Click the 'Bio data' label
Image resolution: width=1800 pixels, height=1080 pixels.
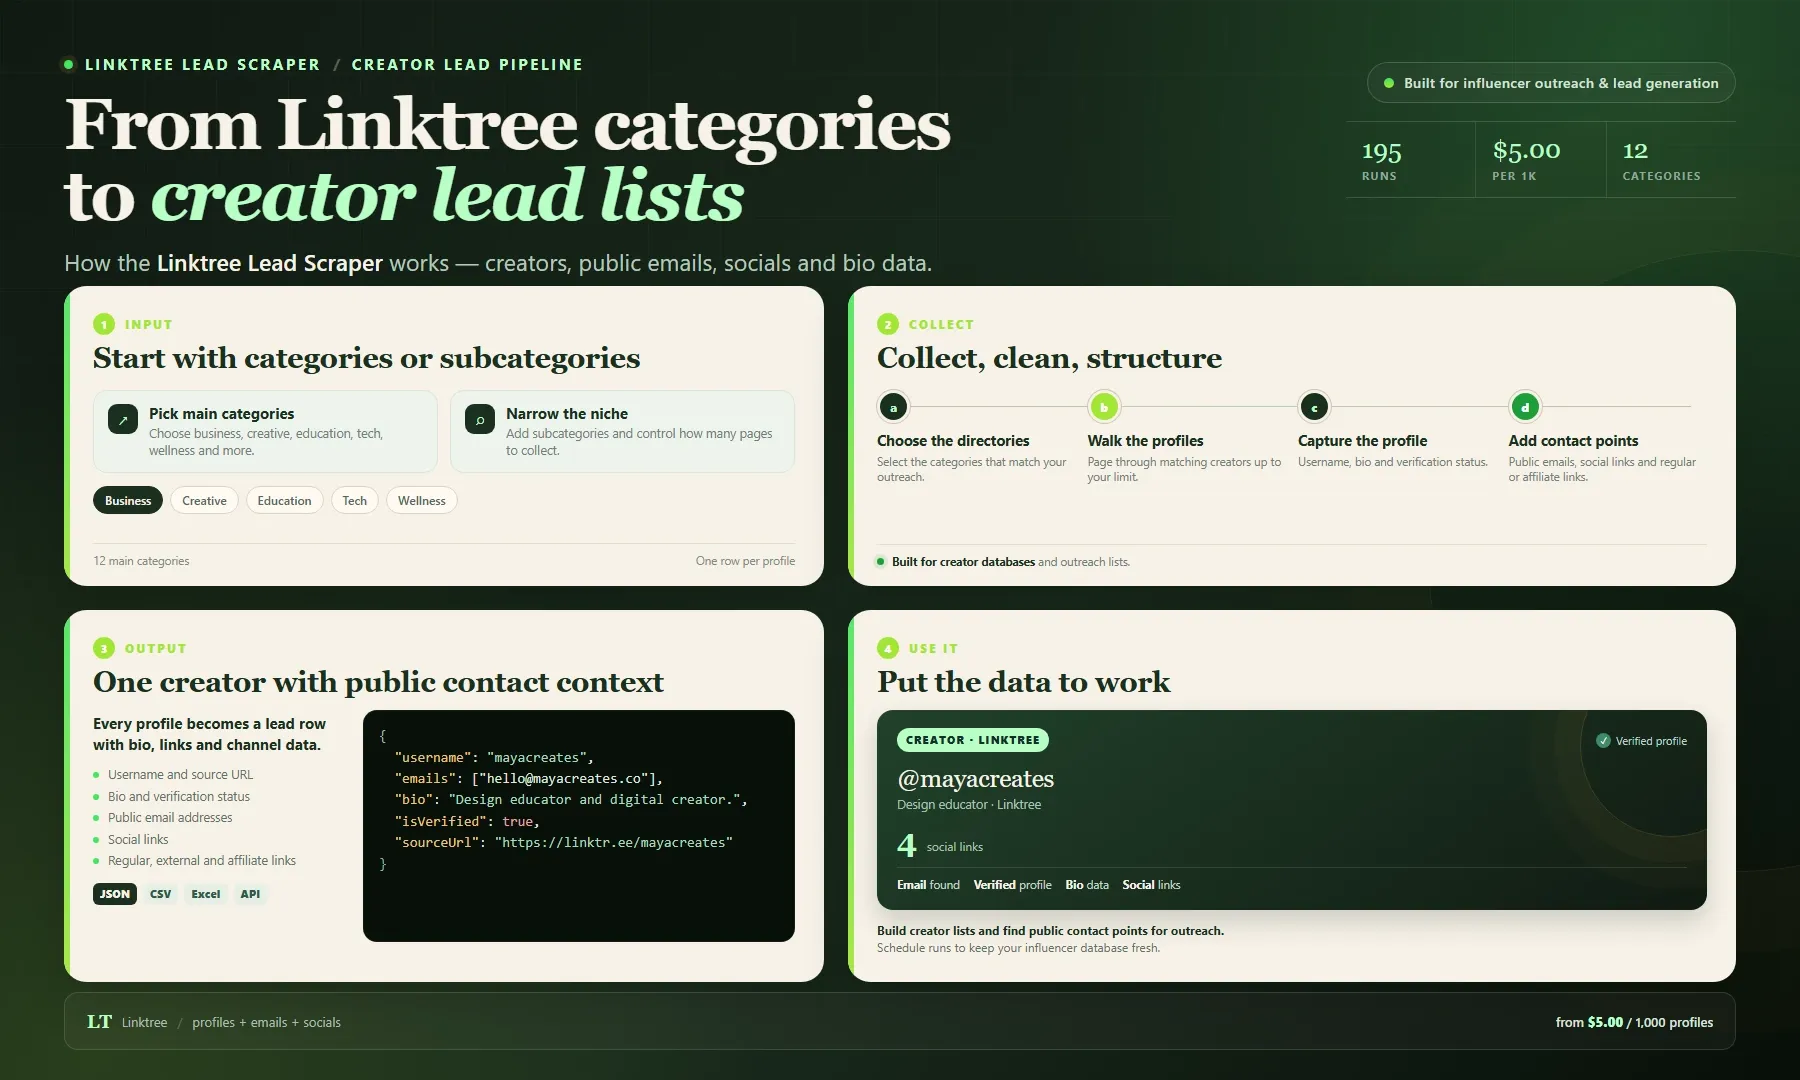[x=1087, y=885]
